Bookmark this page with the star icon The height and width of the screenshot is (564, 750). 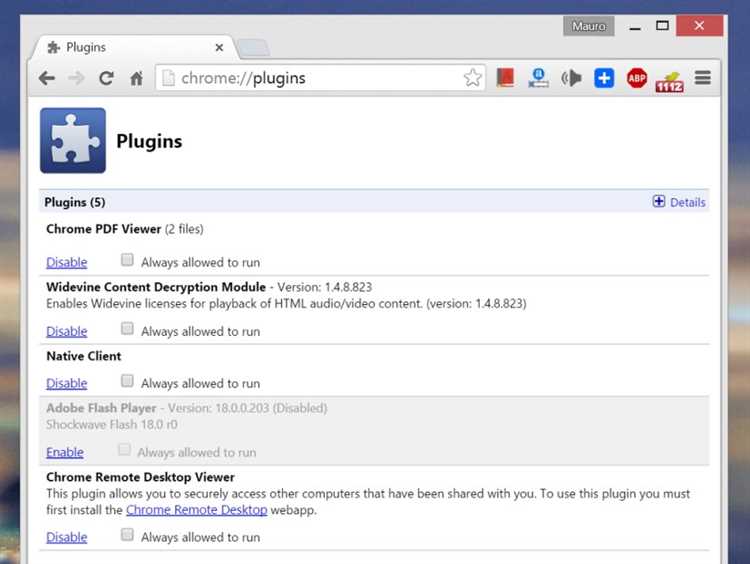click(472, 78)
